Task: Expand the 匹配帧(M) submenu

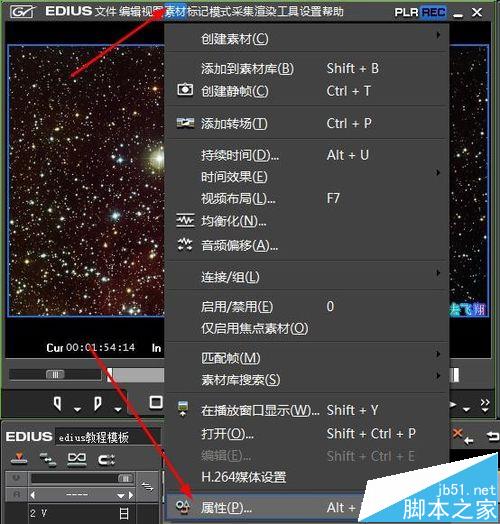Action: click(x=307, y=358)
